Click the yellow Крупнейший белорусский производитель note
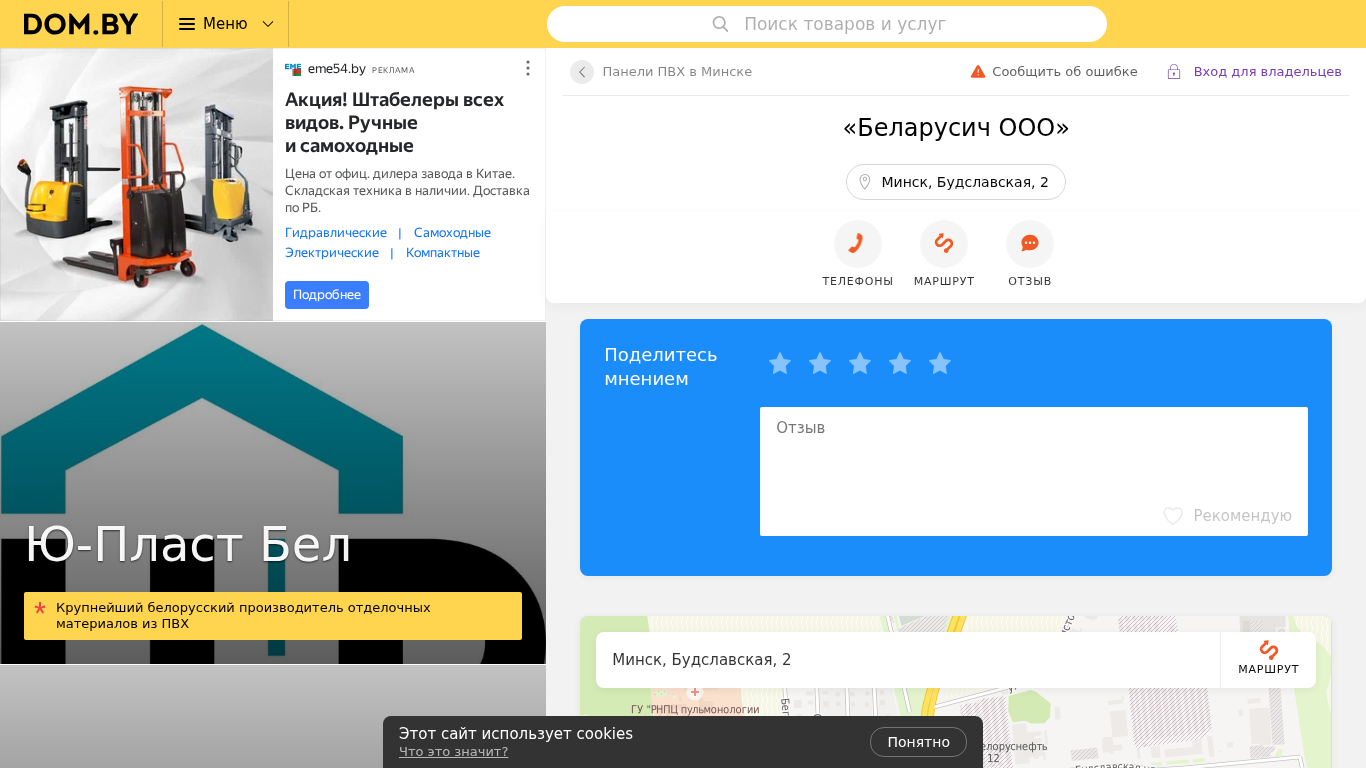 [273, 616]
